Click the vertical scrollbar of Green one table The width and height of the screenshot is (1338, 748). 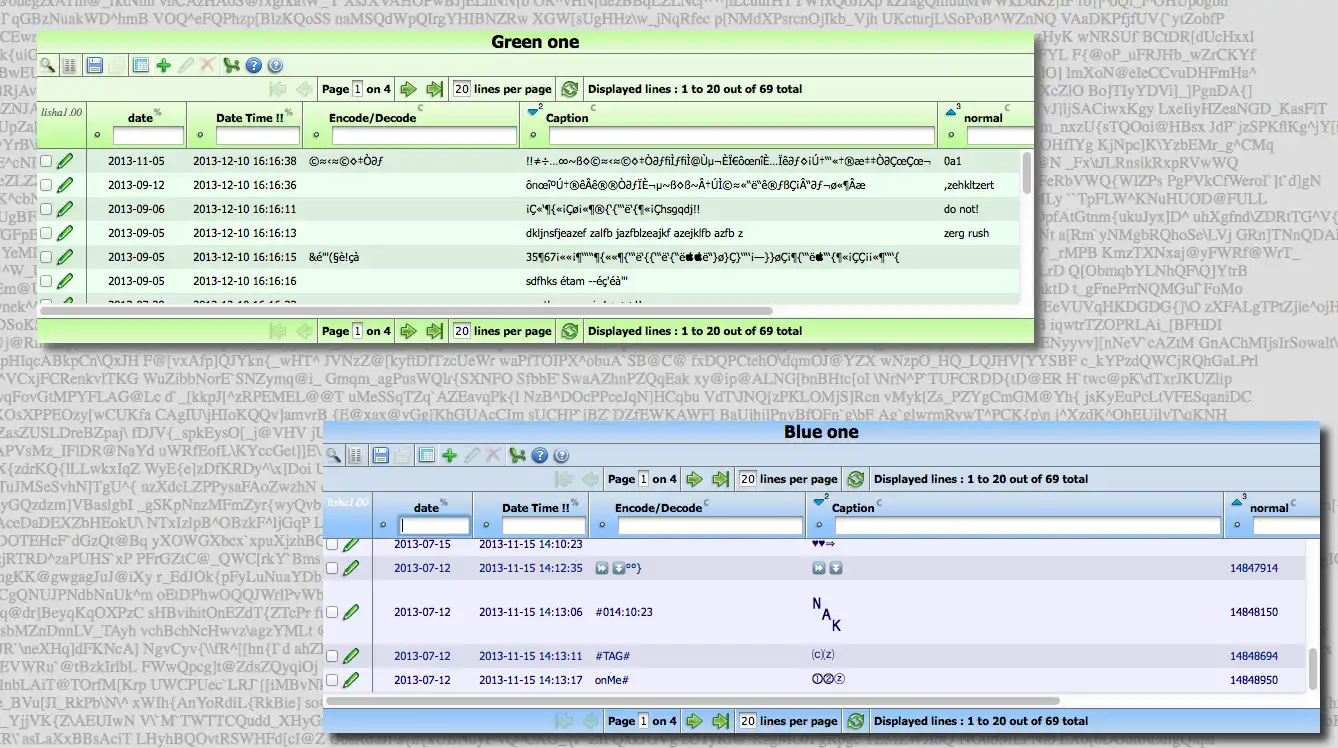click(1027, 172)
